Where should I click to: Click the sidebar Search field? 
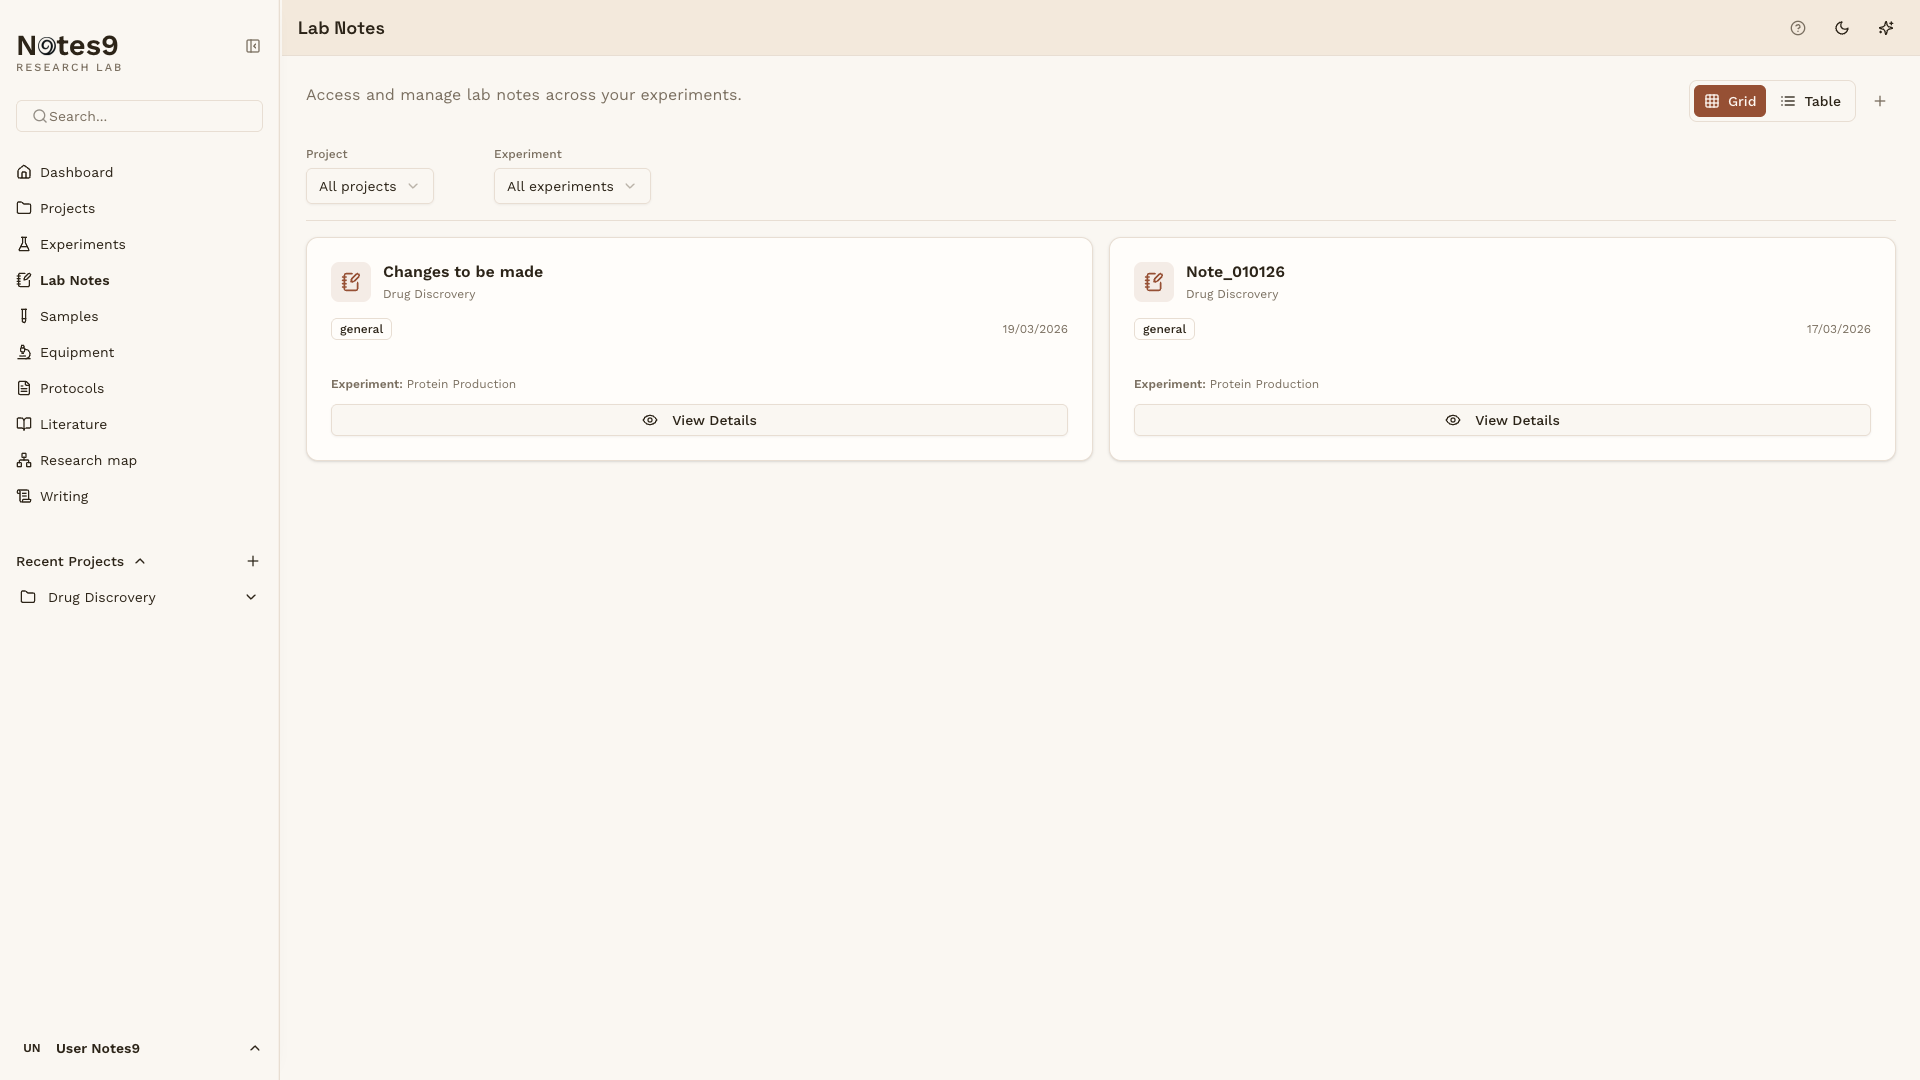139,116
